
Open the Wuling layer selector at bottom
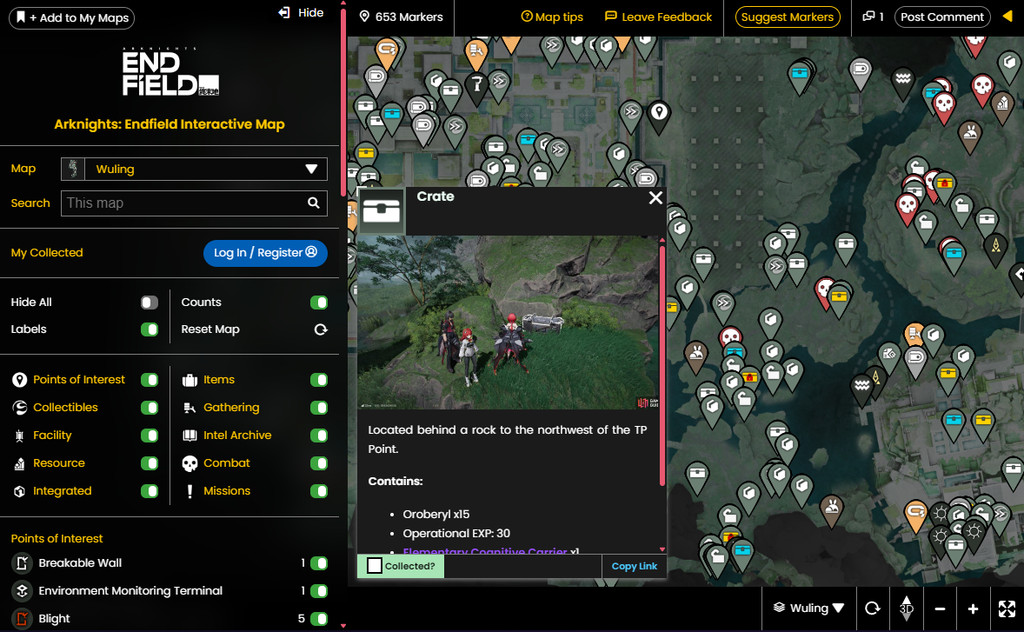pos(808,608)
